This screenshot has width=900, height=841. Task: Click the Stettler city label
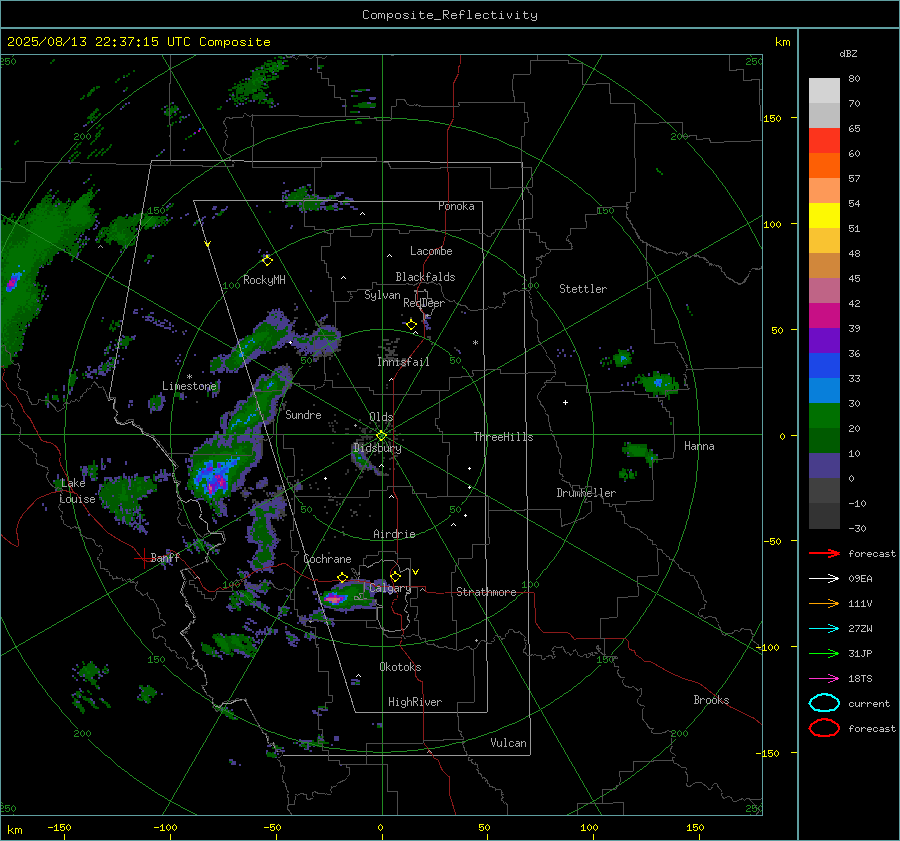point(583,289)
